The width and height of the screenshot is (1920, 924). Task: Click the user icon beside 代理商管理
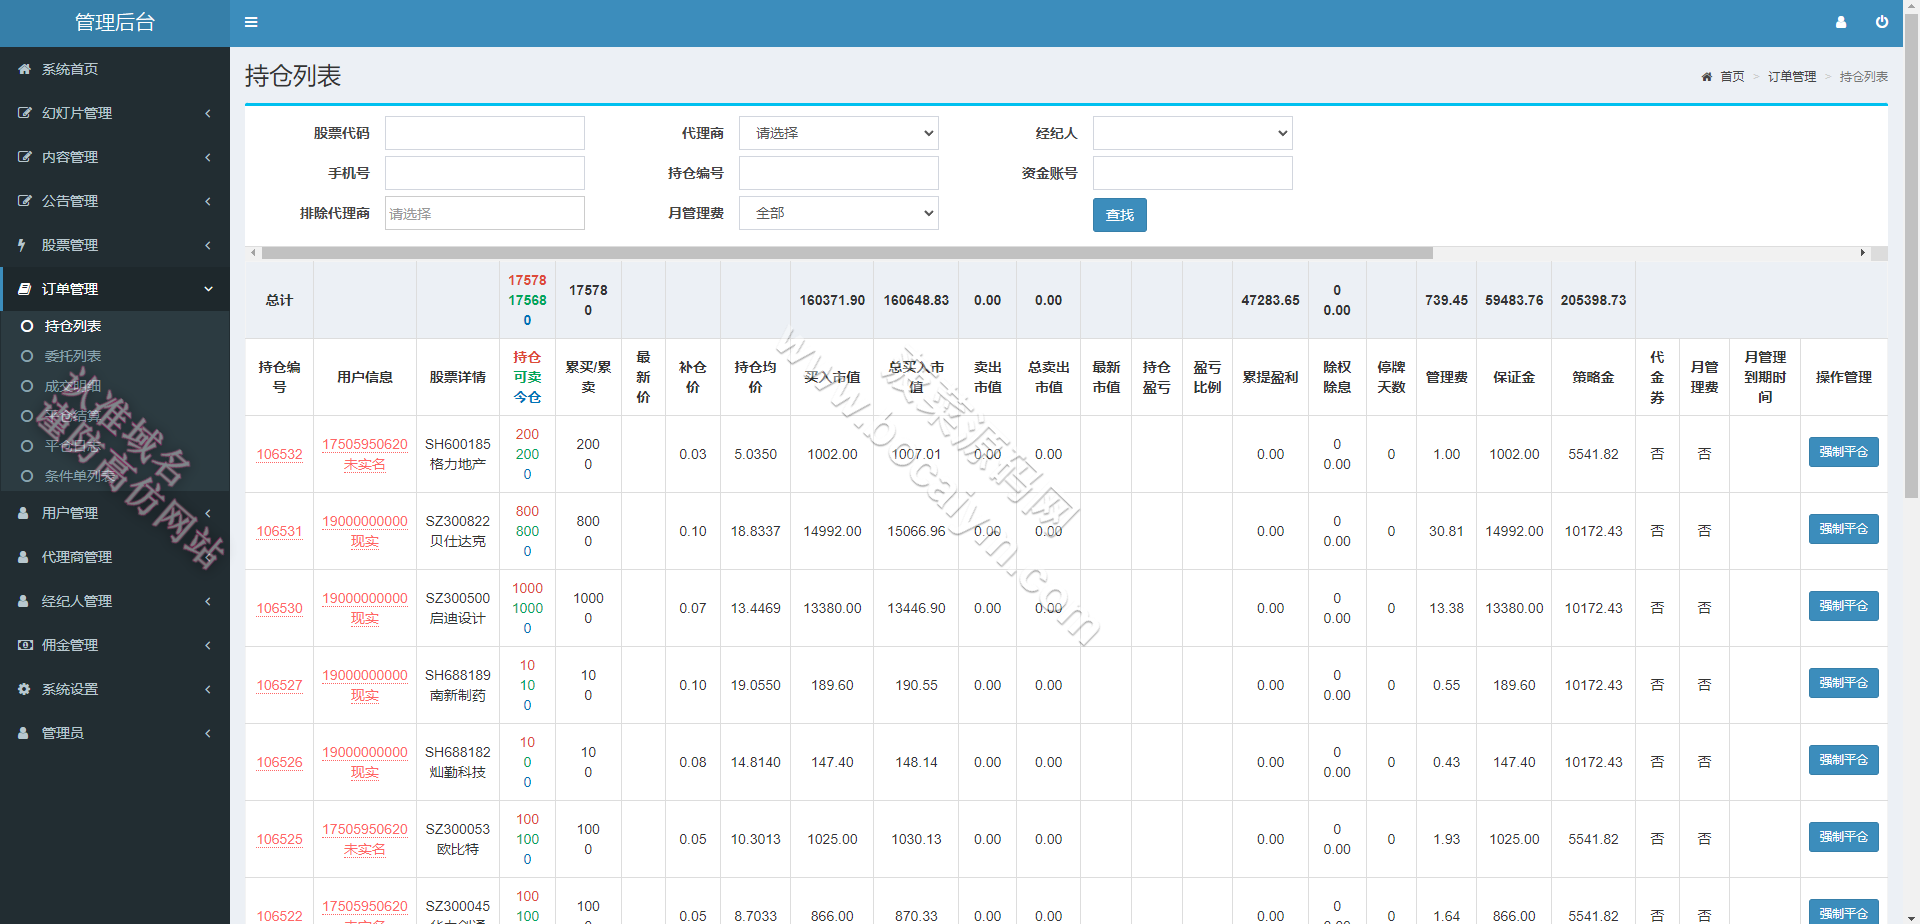(23, 557)
